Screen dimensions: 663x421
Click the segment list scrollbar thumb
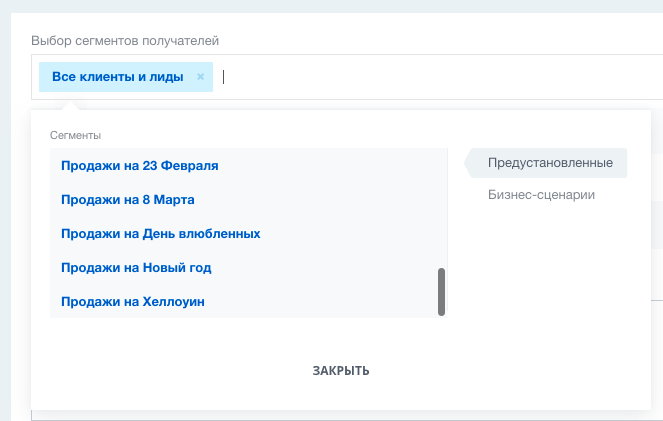tap(441, 292)
